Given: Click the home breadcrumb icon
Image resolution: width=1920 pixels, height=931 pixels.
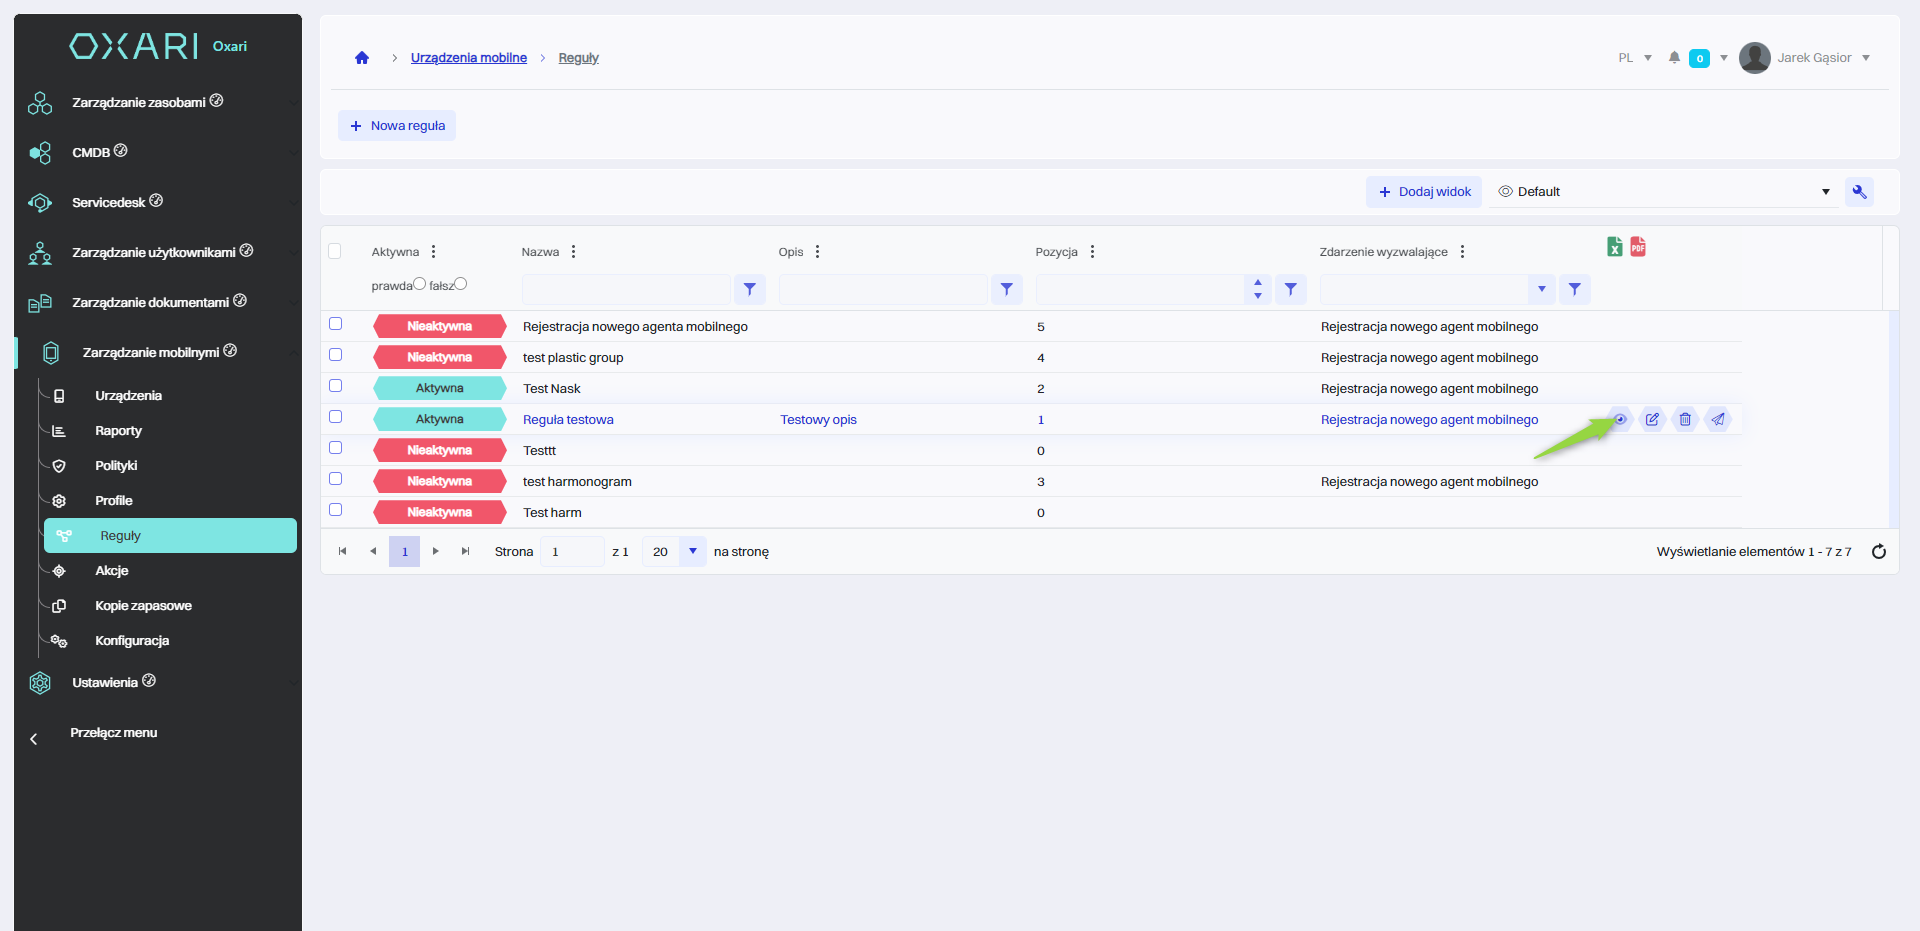Looking at the screenshot, I should click(362, 58).
